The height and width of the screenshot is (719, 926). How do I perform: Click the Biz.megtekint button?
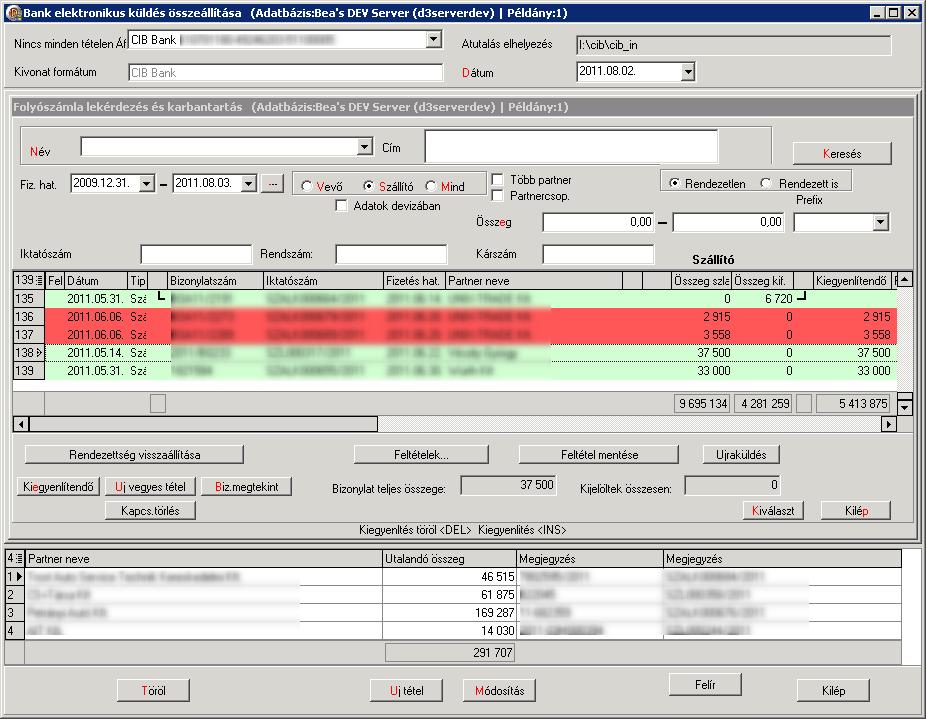click(246, 486)
